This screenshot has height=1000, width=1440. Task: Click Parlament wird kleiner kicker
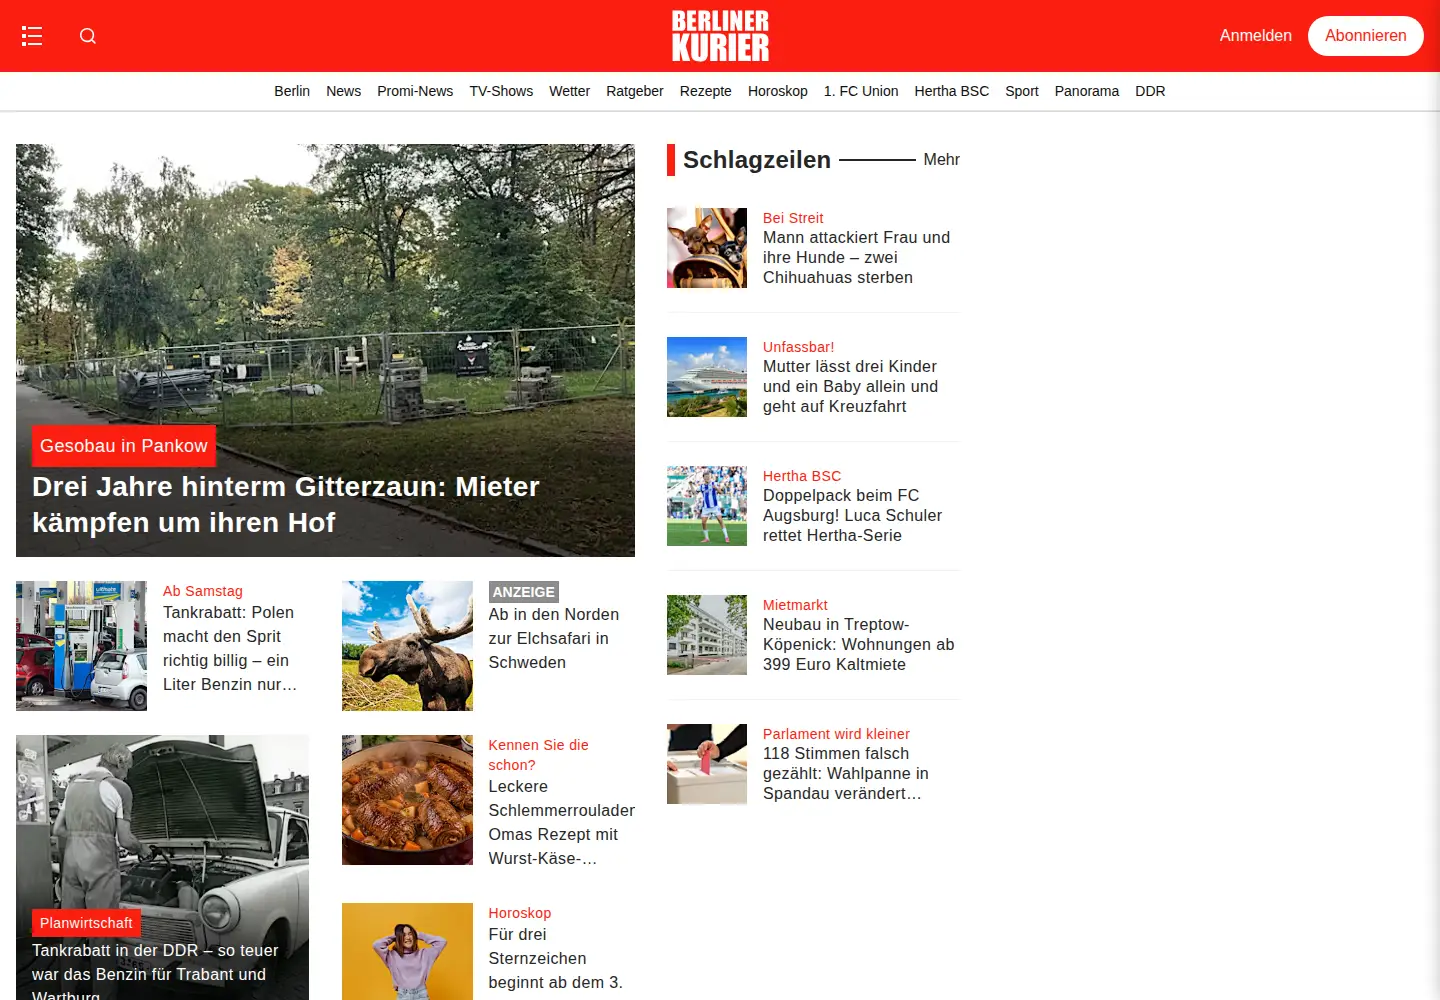click(836, 734)
